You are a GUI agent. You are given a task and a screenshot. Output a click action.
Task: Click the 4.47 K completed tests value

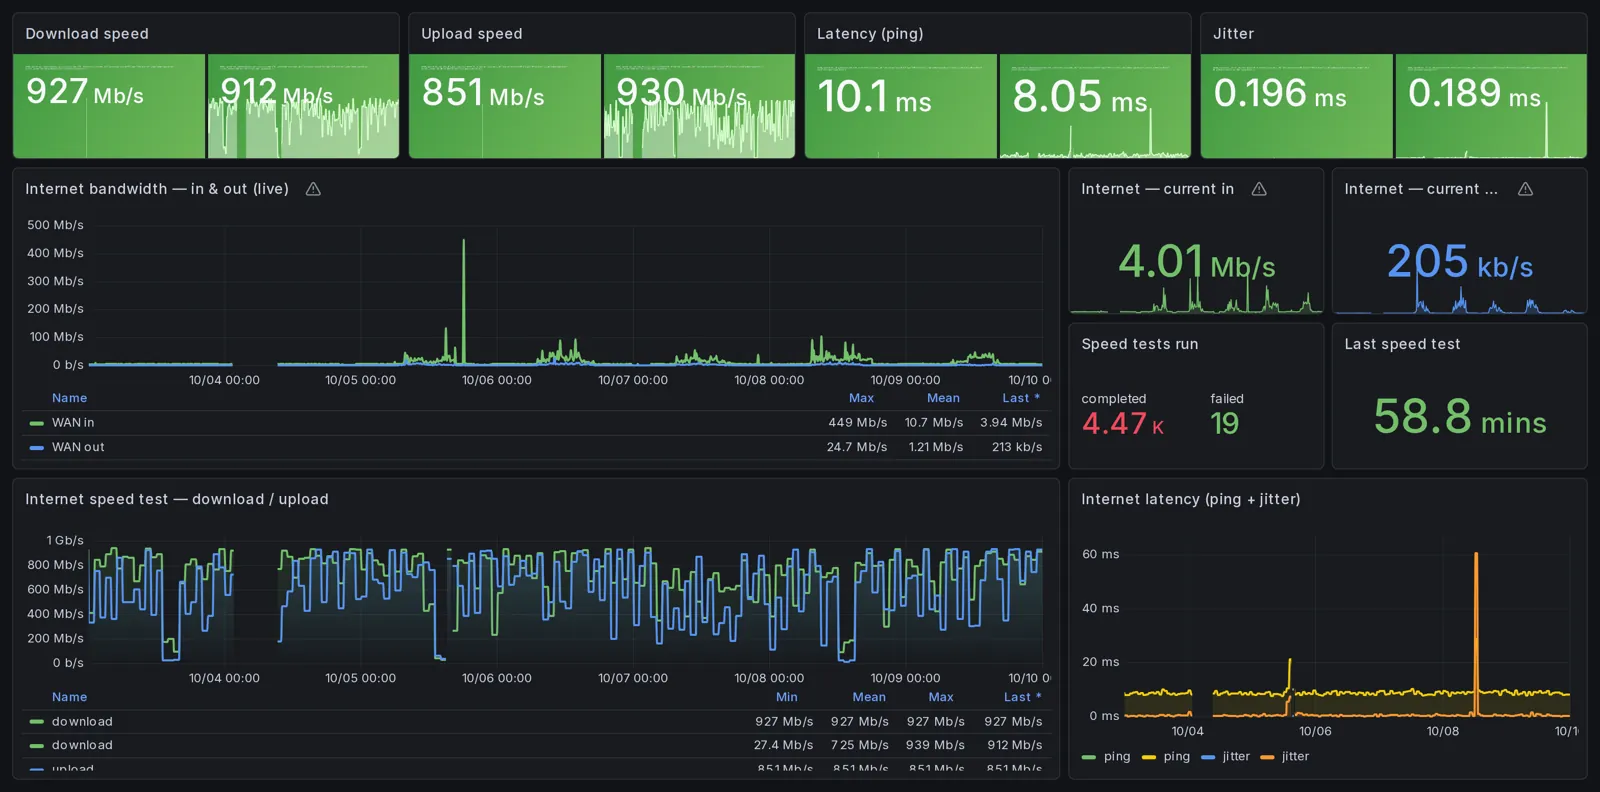[1123, 424]
